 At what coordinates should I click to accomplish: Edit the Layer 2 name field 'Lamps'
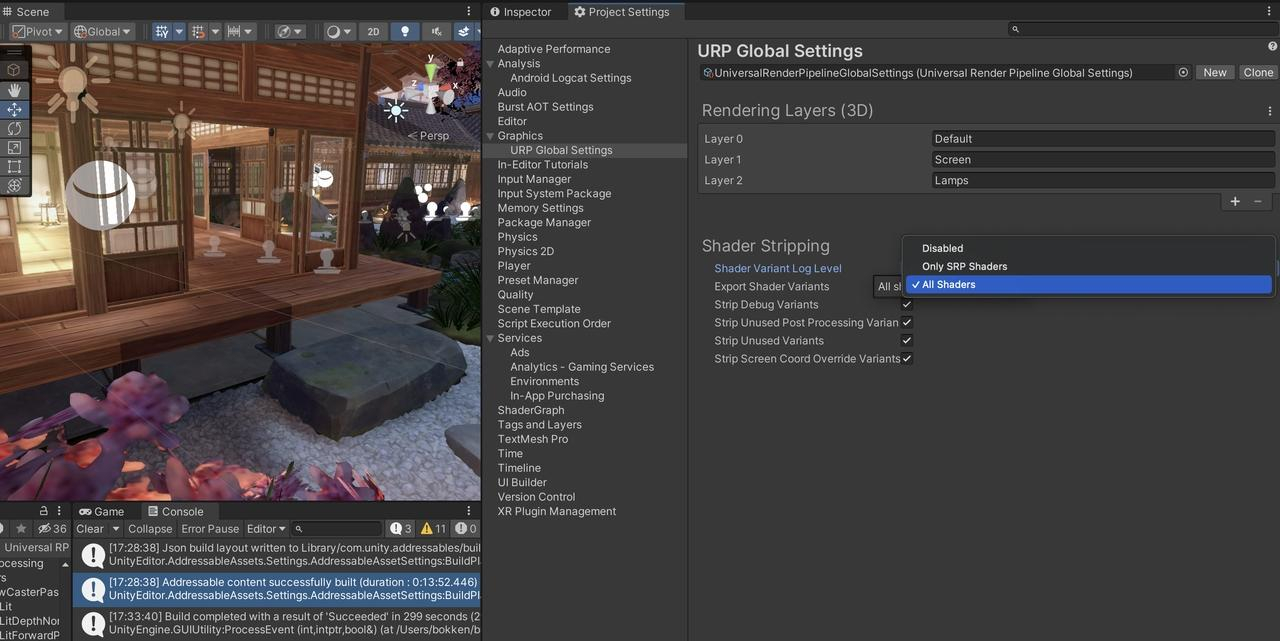[1103, 180]
